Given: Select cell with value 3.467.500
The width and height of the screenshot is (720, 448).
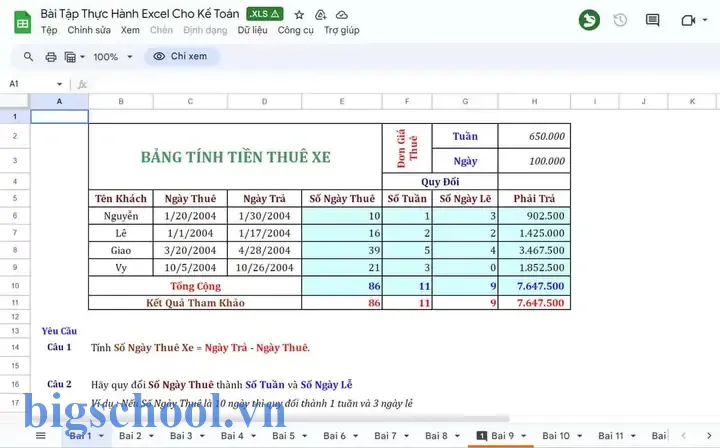Looking at the screenshot, I should (x=534, y=250).
